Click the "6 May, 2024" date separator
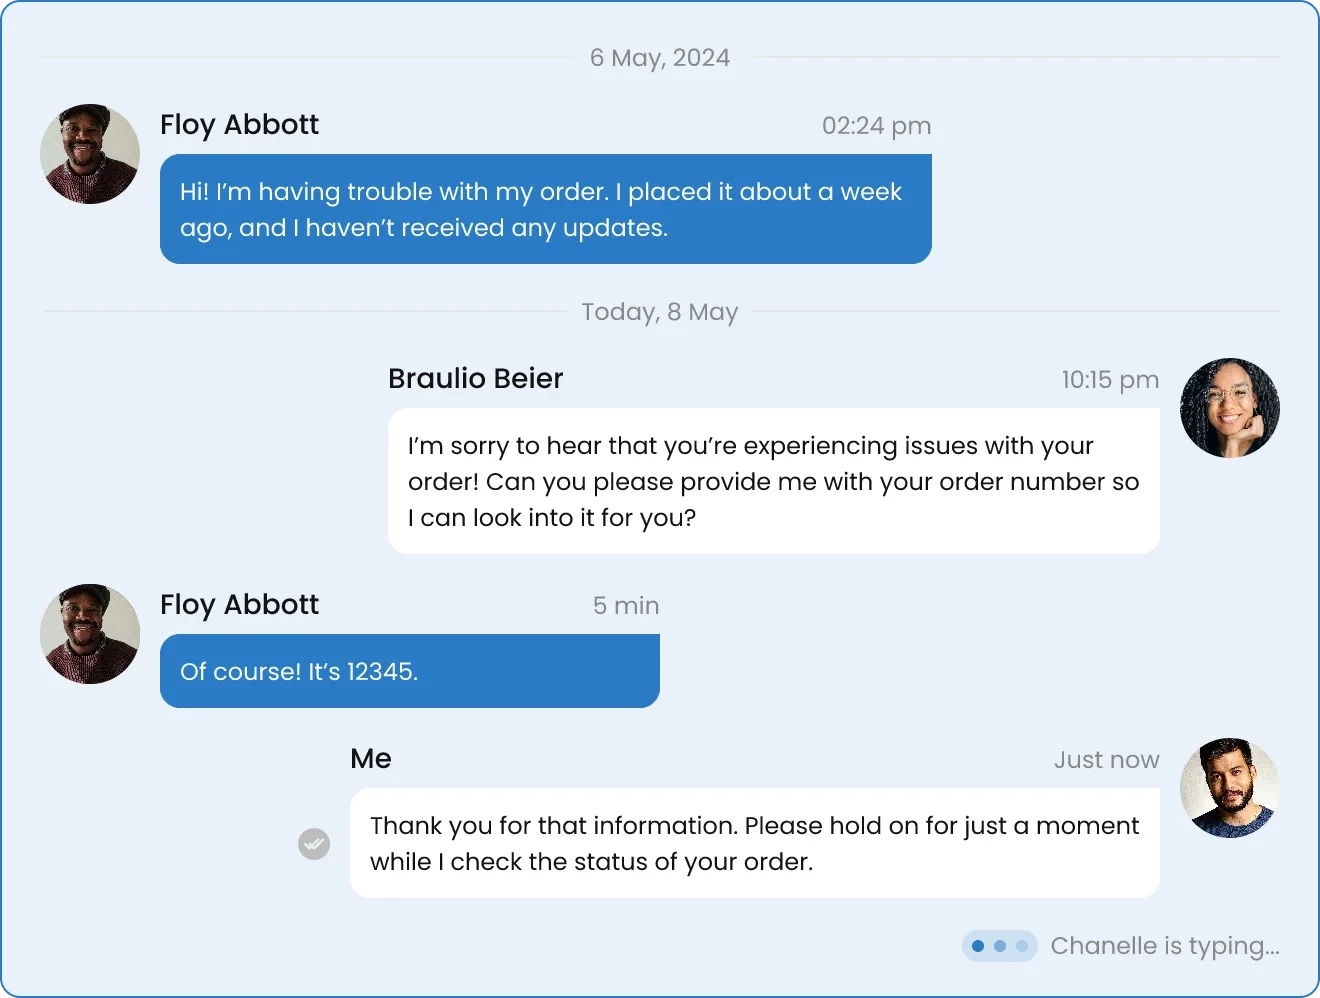The width and height of the screenshot is (1320, 998). pos(660,58)
